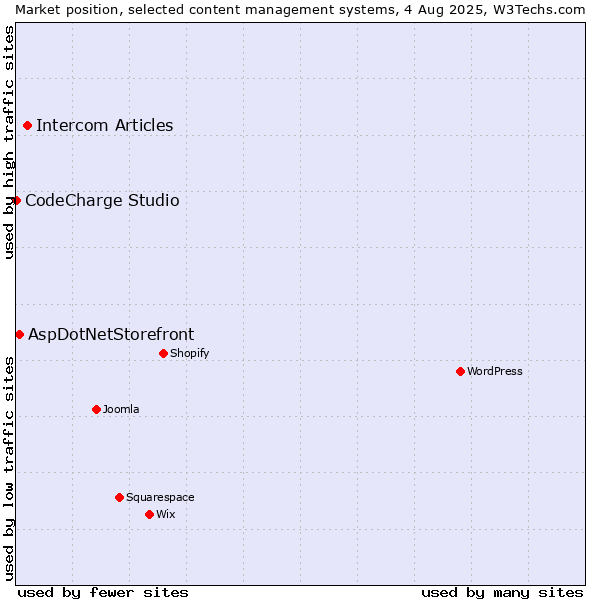Screen dimensions: 600x600
Task: Click the Intercom Articles red data point
Action: point(28,126)
